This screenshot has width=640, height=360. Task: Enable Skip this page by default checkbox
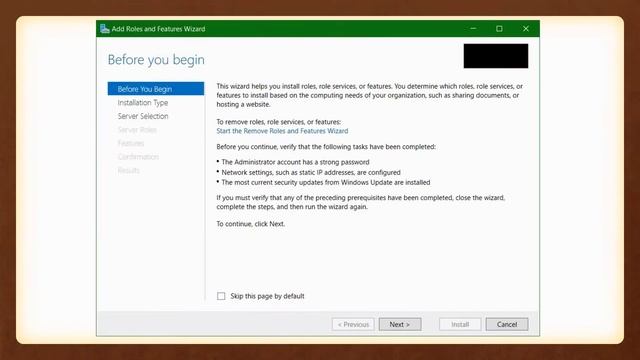pos(221,296)
